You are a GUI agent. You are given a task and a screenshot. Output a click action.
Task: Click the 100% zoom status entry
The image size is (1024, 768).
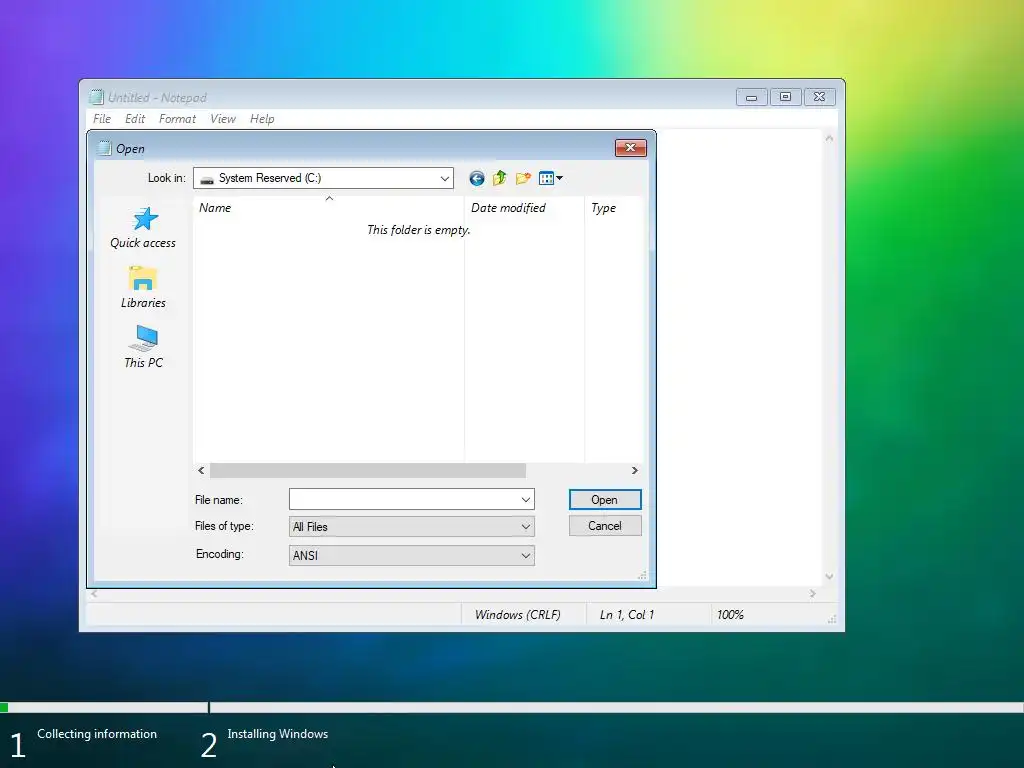click(730, 615)
